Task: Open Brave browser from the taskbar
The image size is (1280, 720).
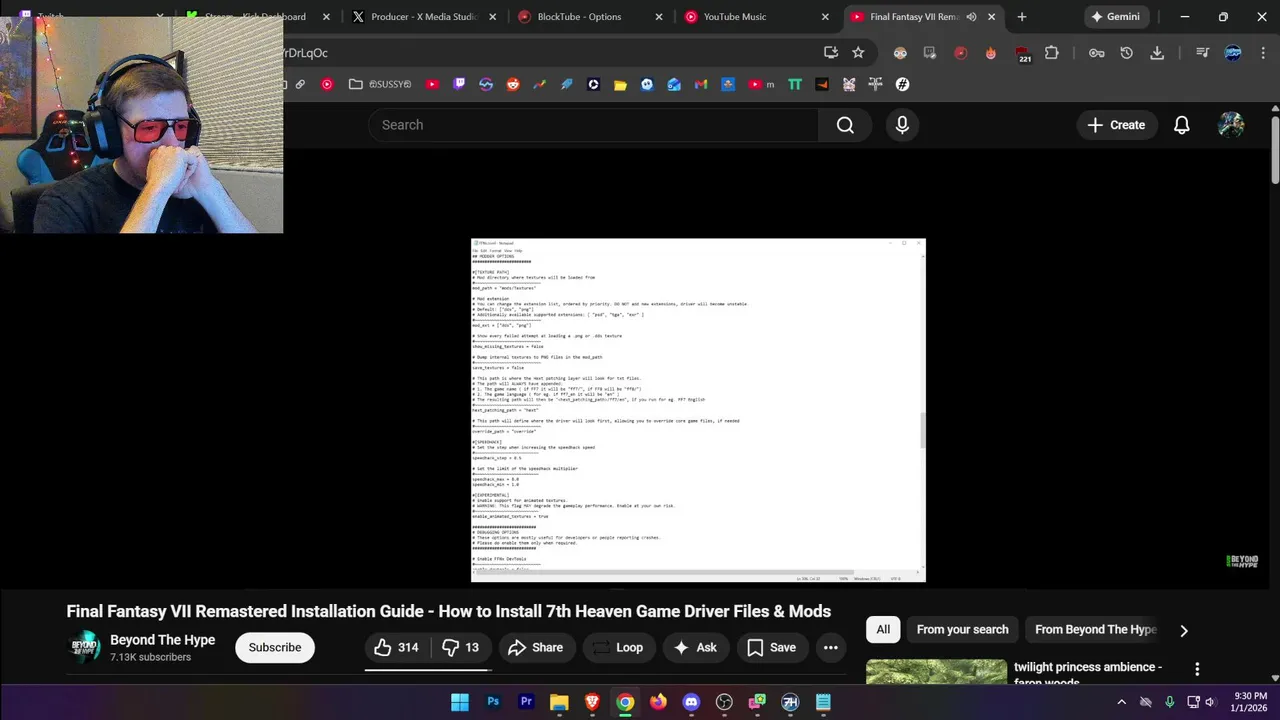Action: point(592,702)
